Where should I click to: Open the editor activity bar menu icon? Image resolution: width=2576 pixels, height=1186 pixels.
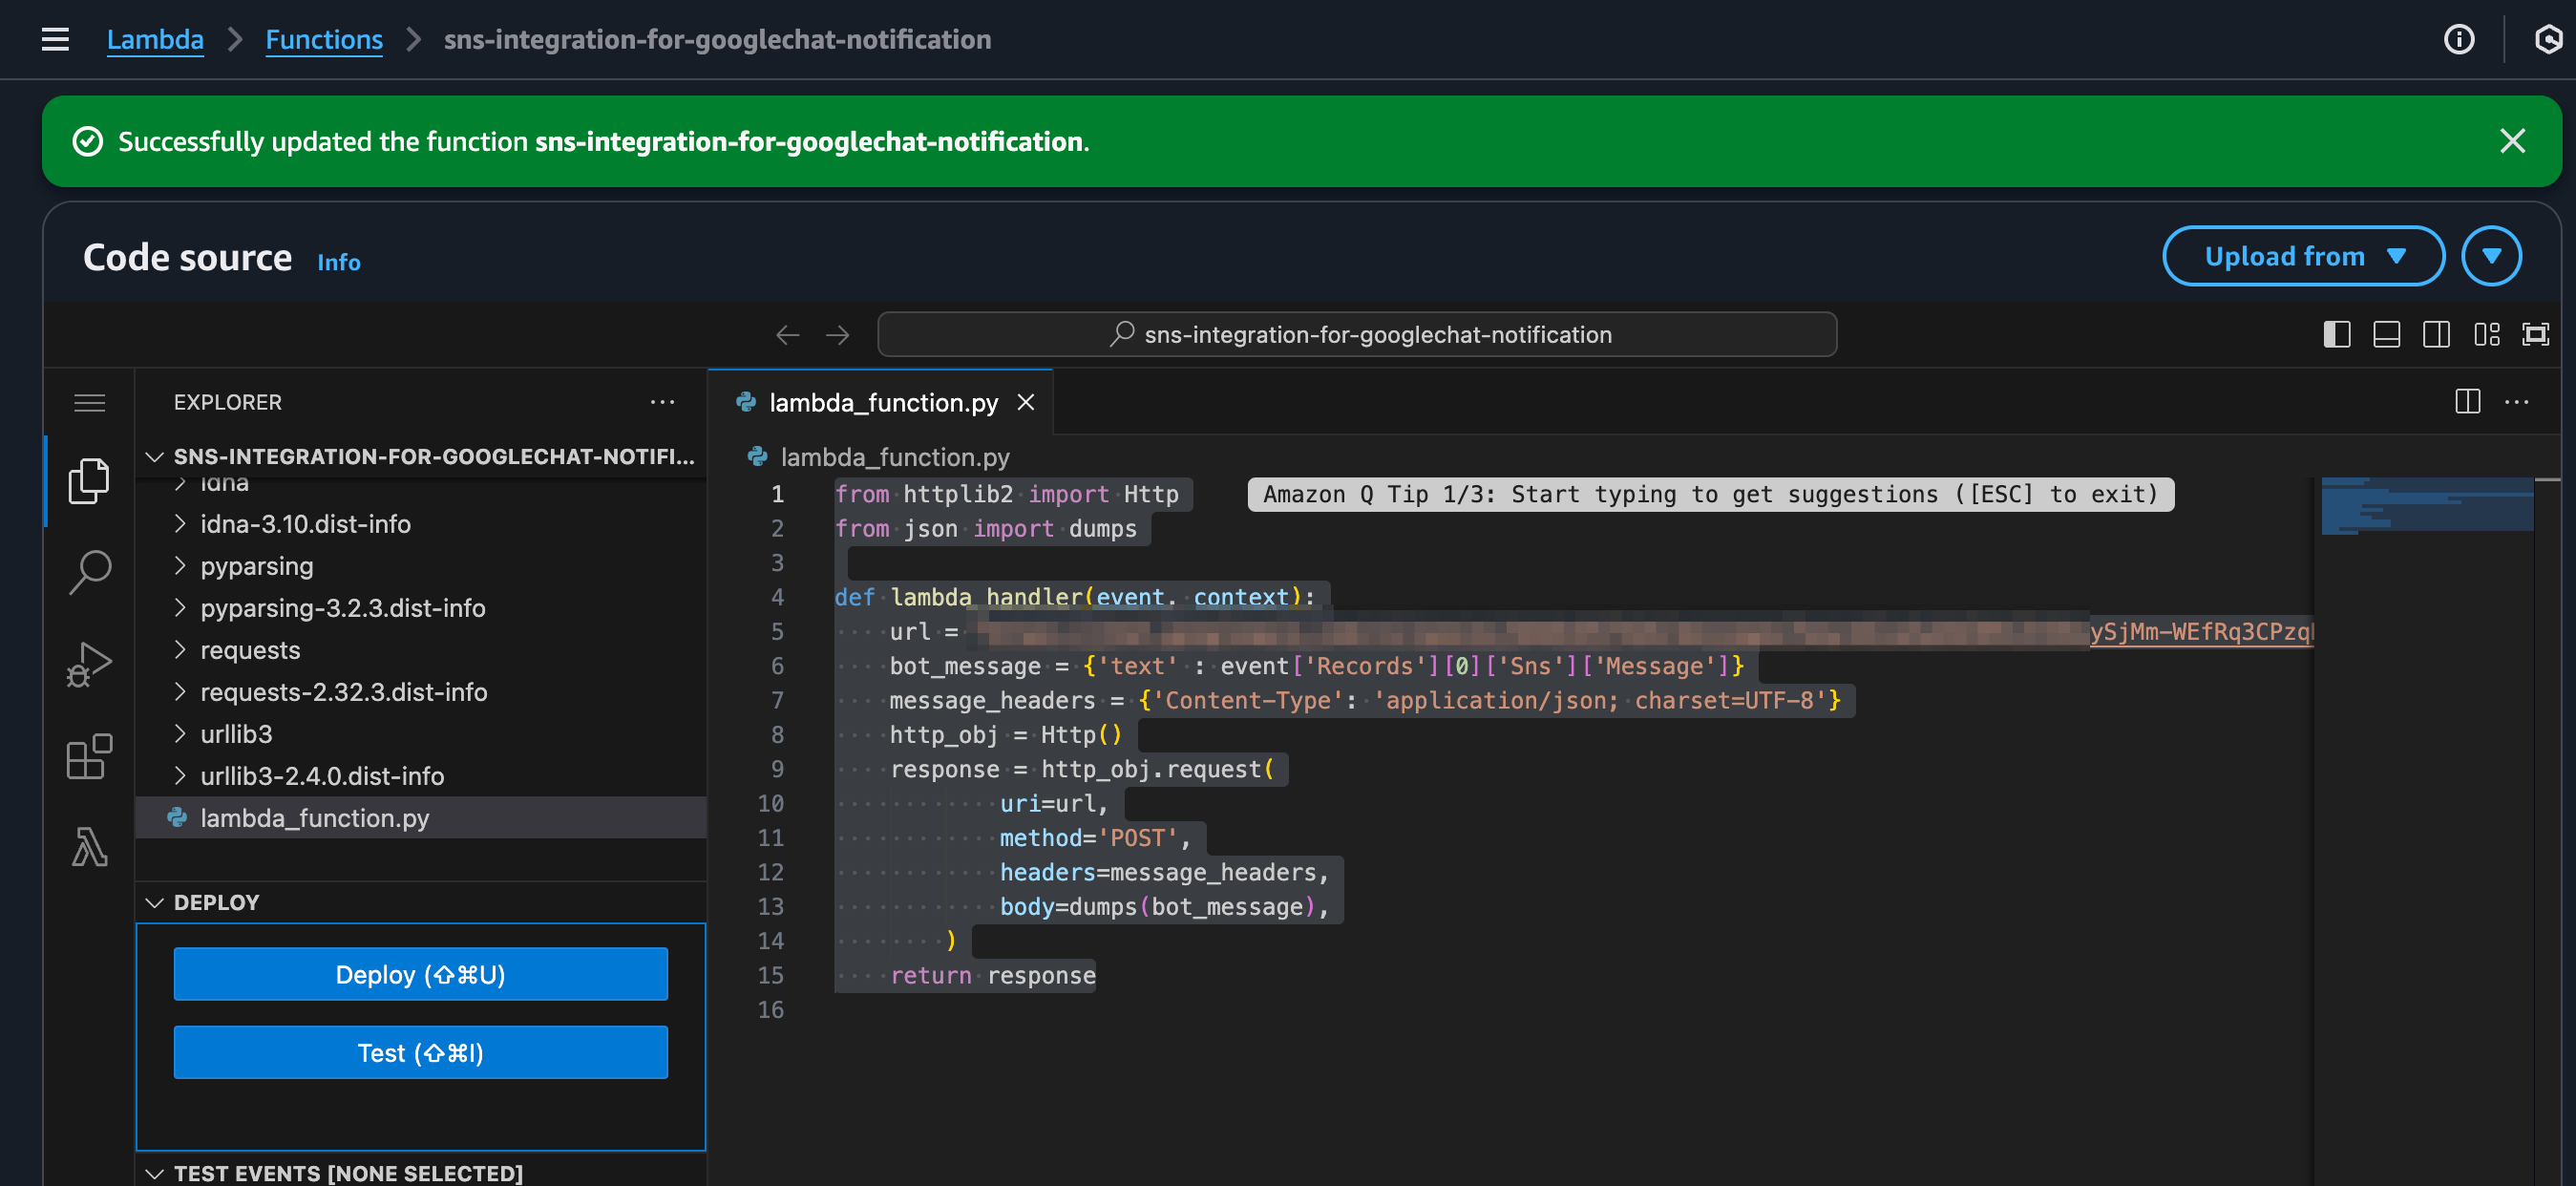click(x=90, y=403)
